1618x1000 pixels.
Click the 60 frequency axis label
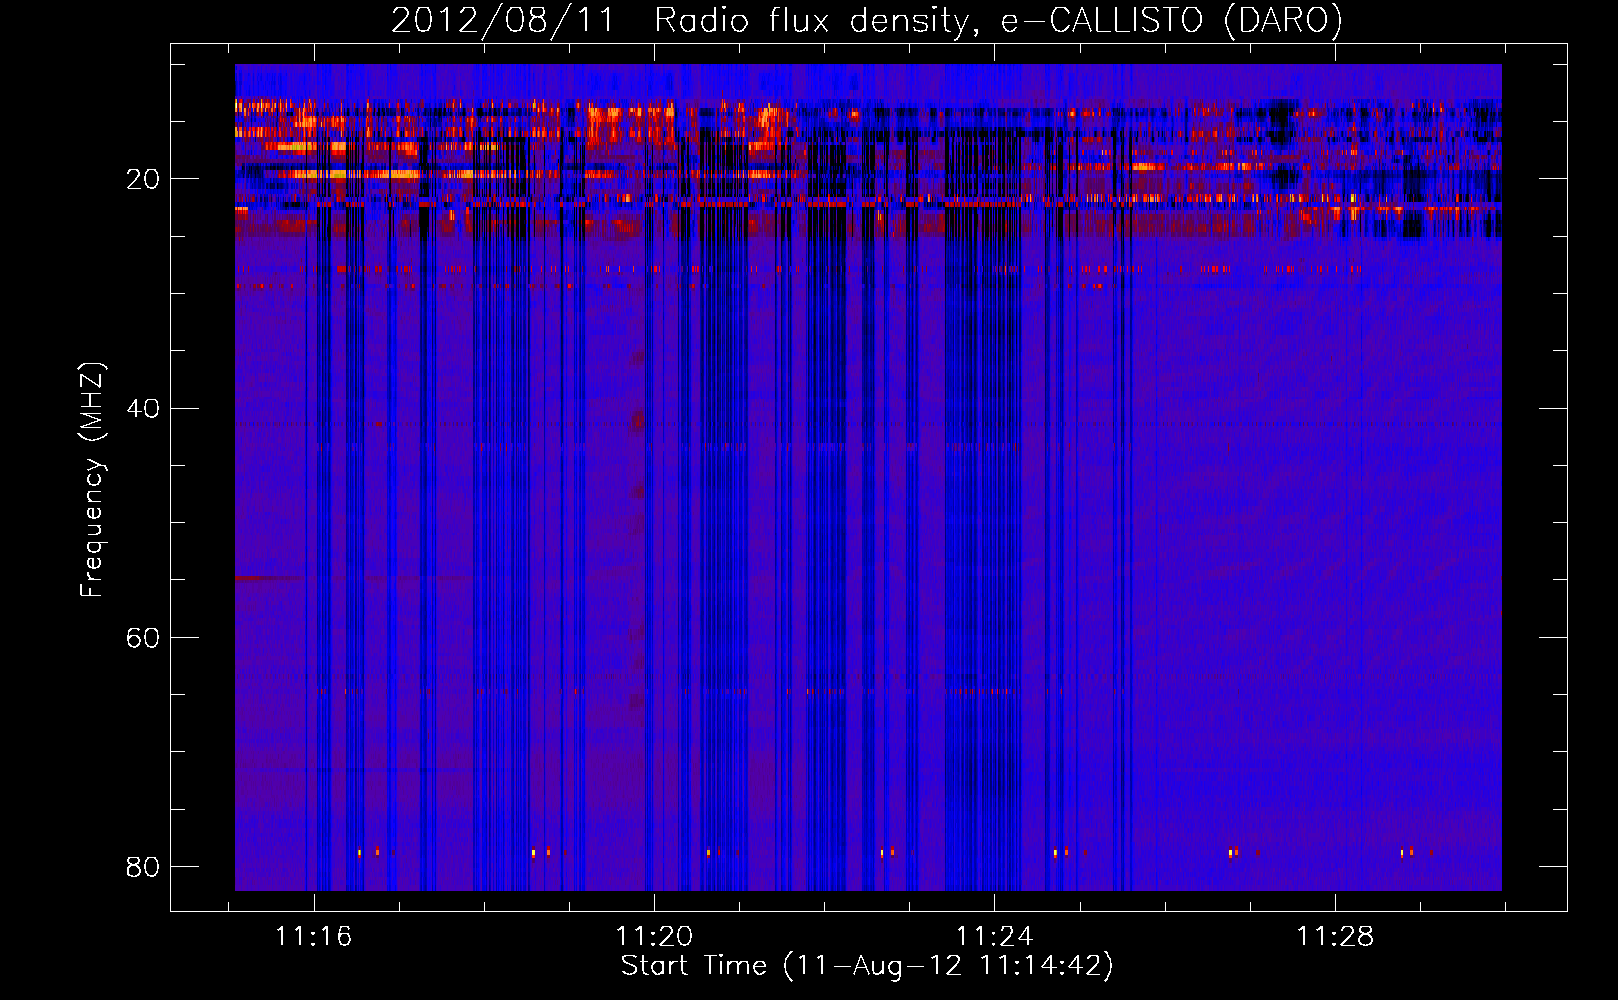[143, 637]
